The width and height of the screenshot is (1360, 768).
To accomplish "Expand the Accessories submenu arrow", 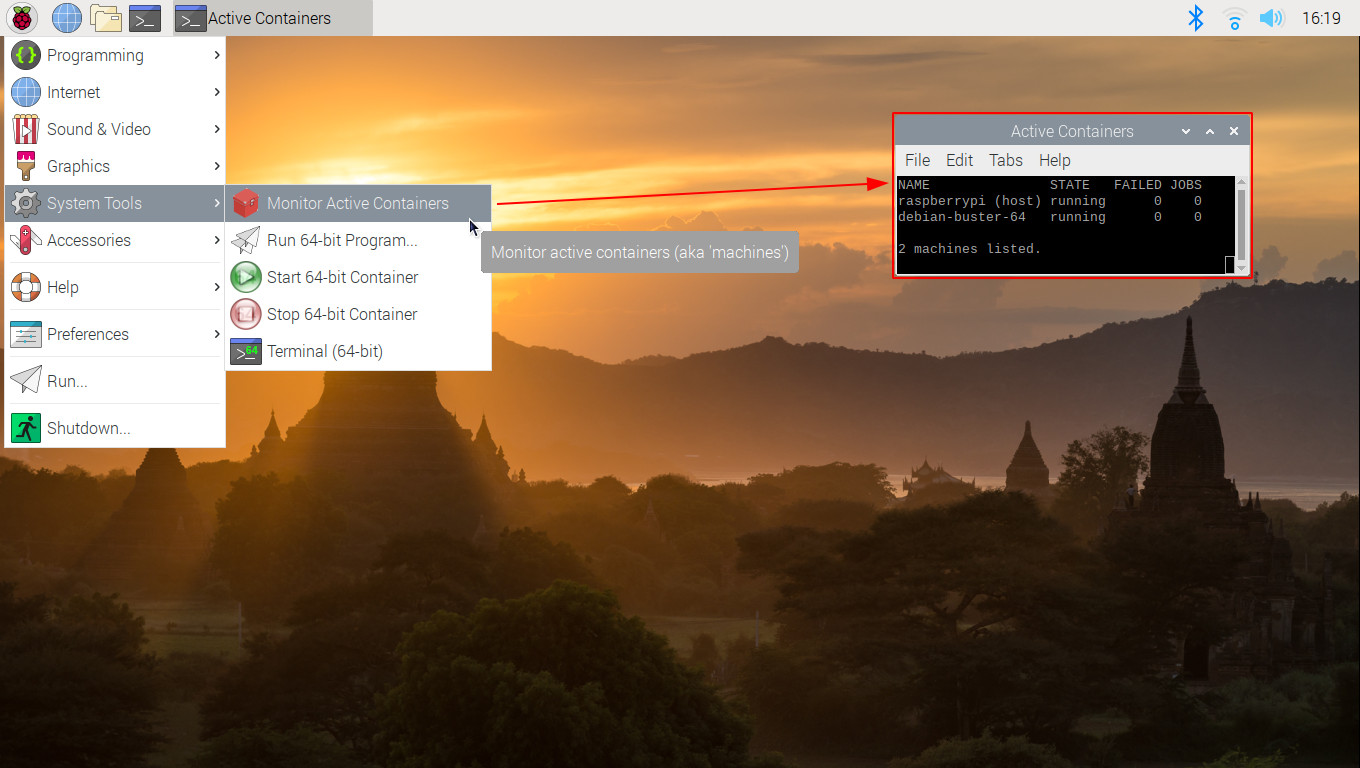I will (x=217, y=240).
